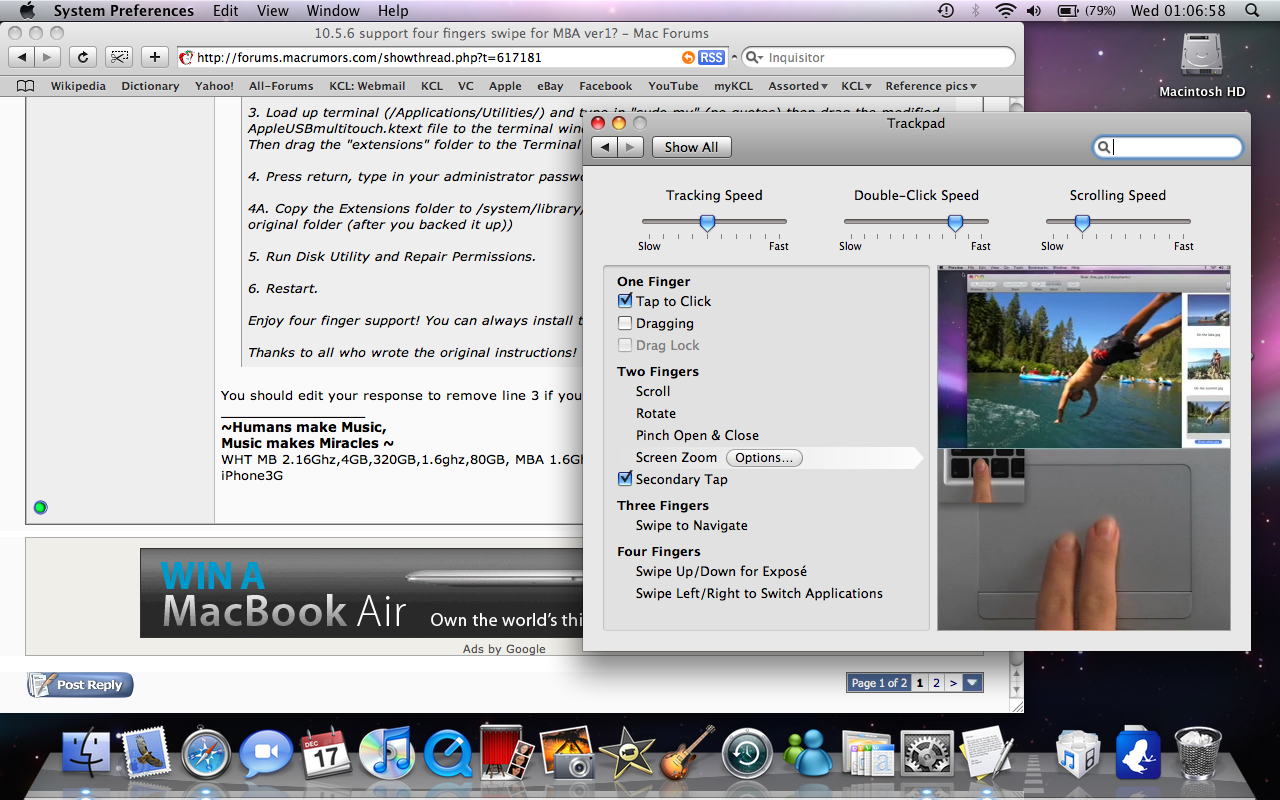Open YouTube bookmark in bookmarks bar
1280x800 pixels.
673,86
